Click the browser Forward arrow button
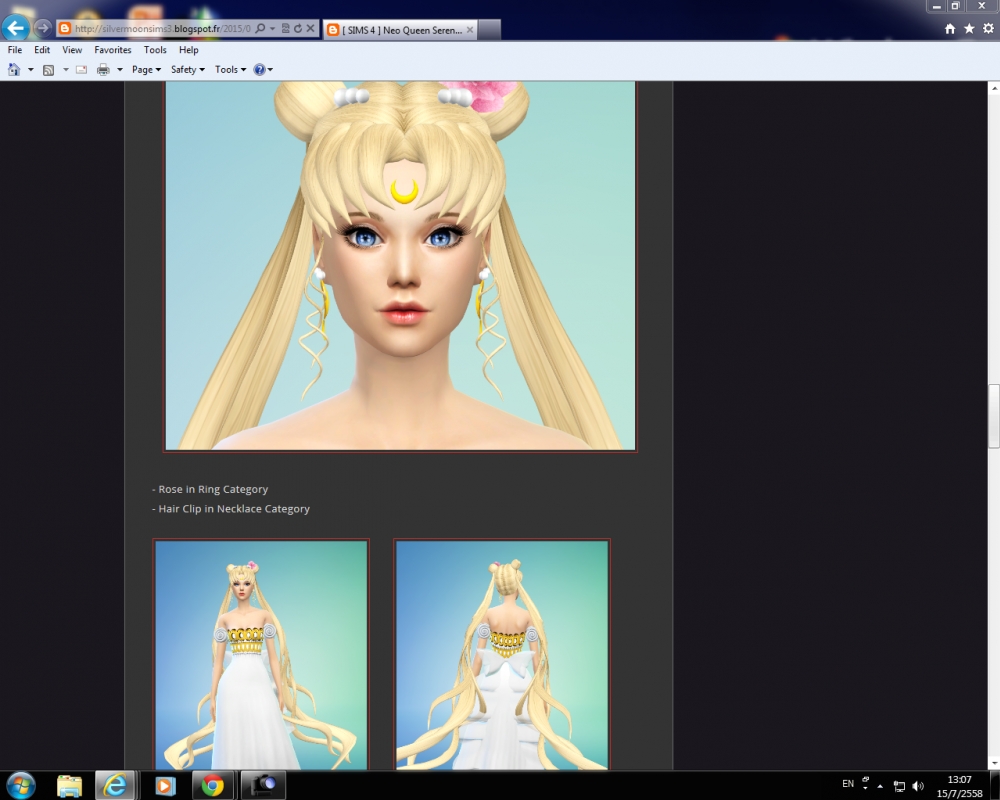Image resolution: width=1000 pixels, height=800 pixels. click(43, 28)
